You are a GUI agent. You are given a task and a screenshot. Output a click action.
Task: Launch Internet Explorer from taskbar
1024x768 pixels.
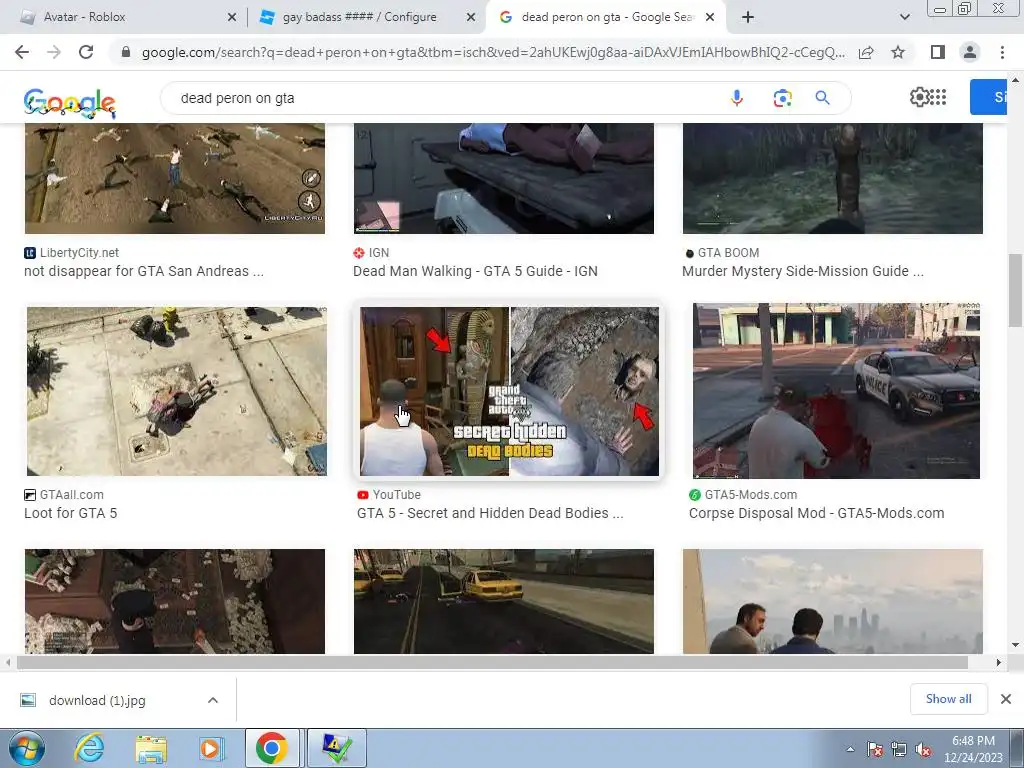89,748
